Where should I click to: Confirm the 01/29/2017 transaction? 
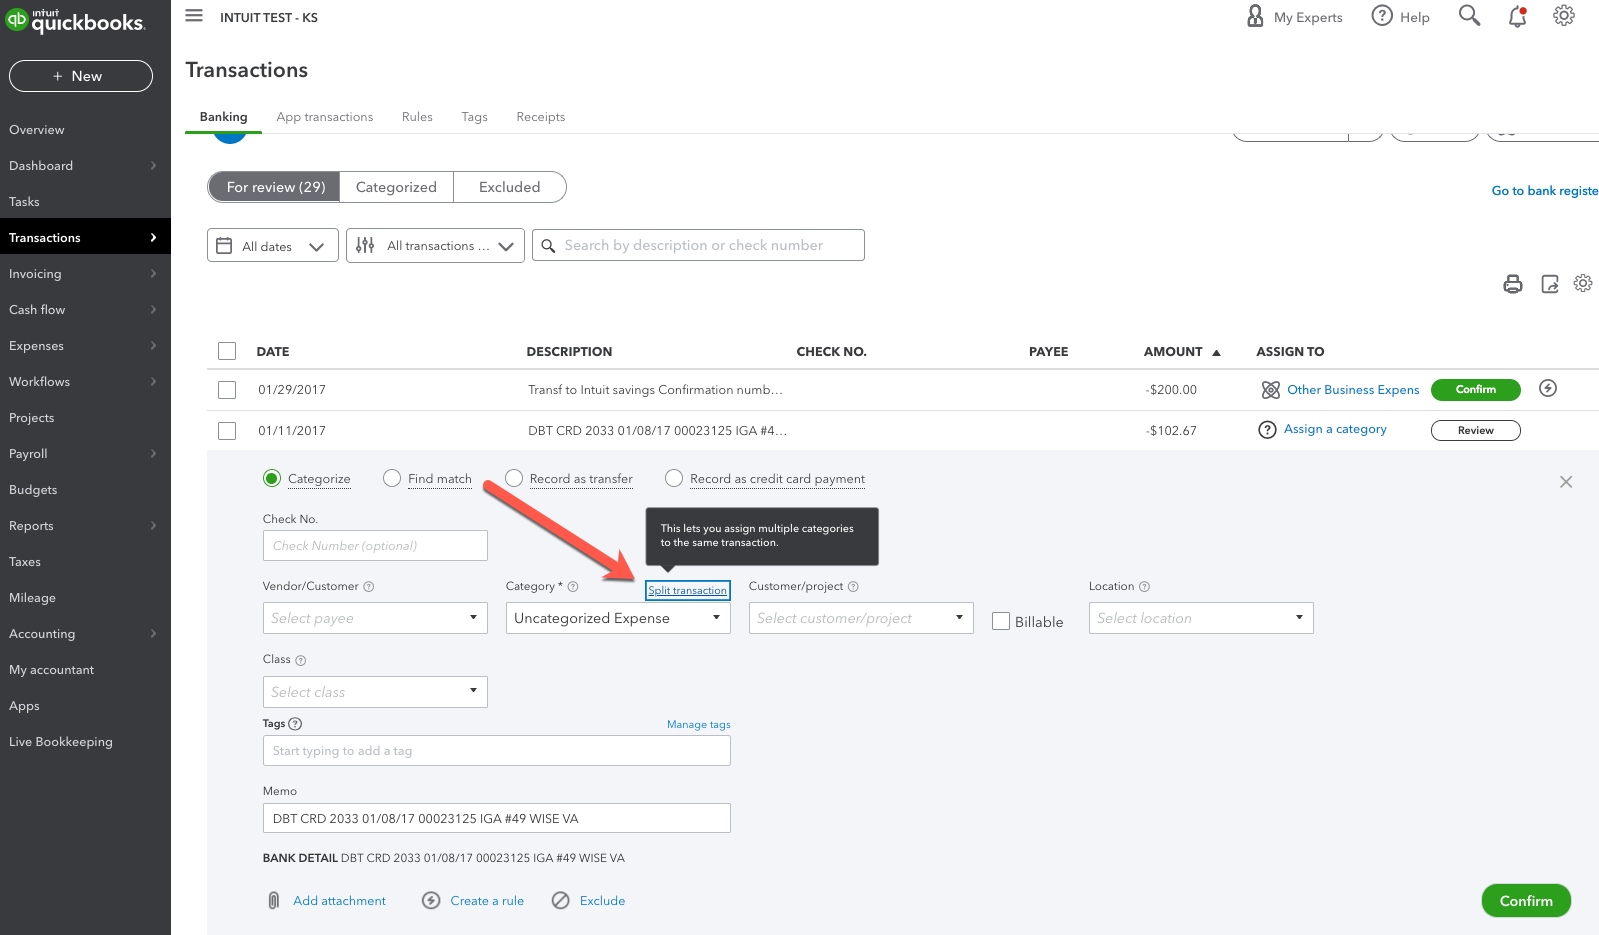1476,390
